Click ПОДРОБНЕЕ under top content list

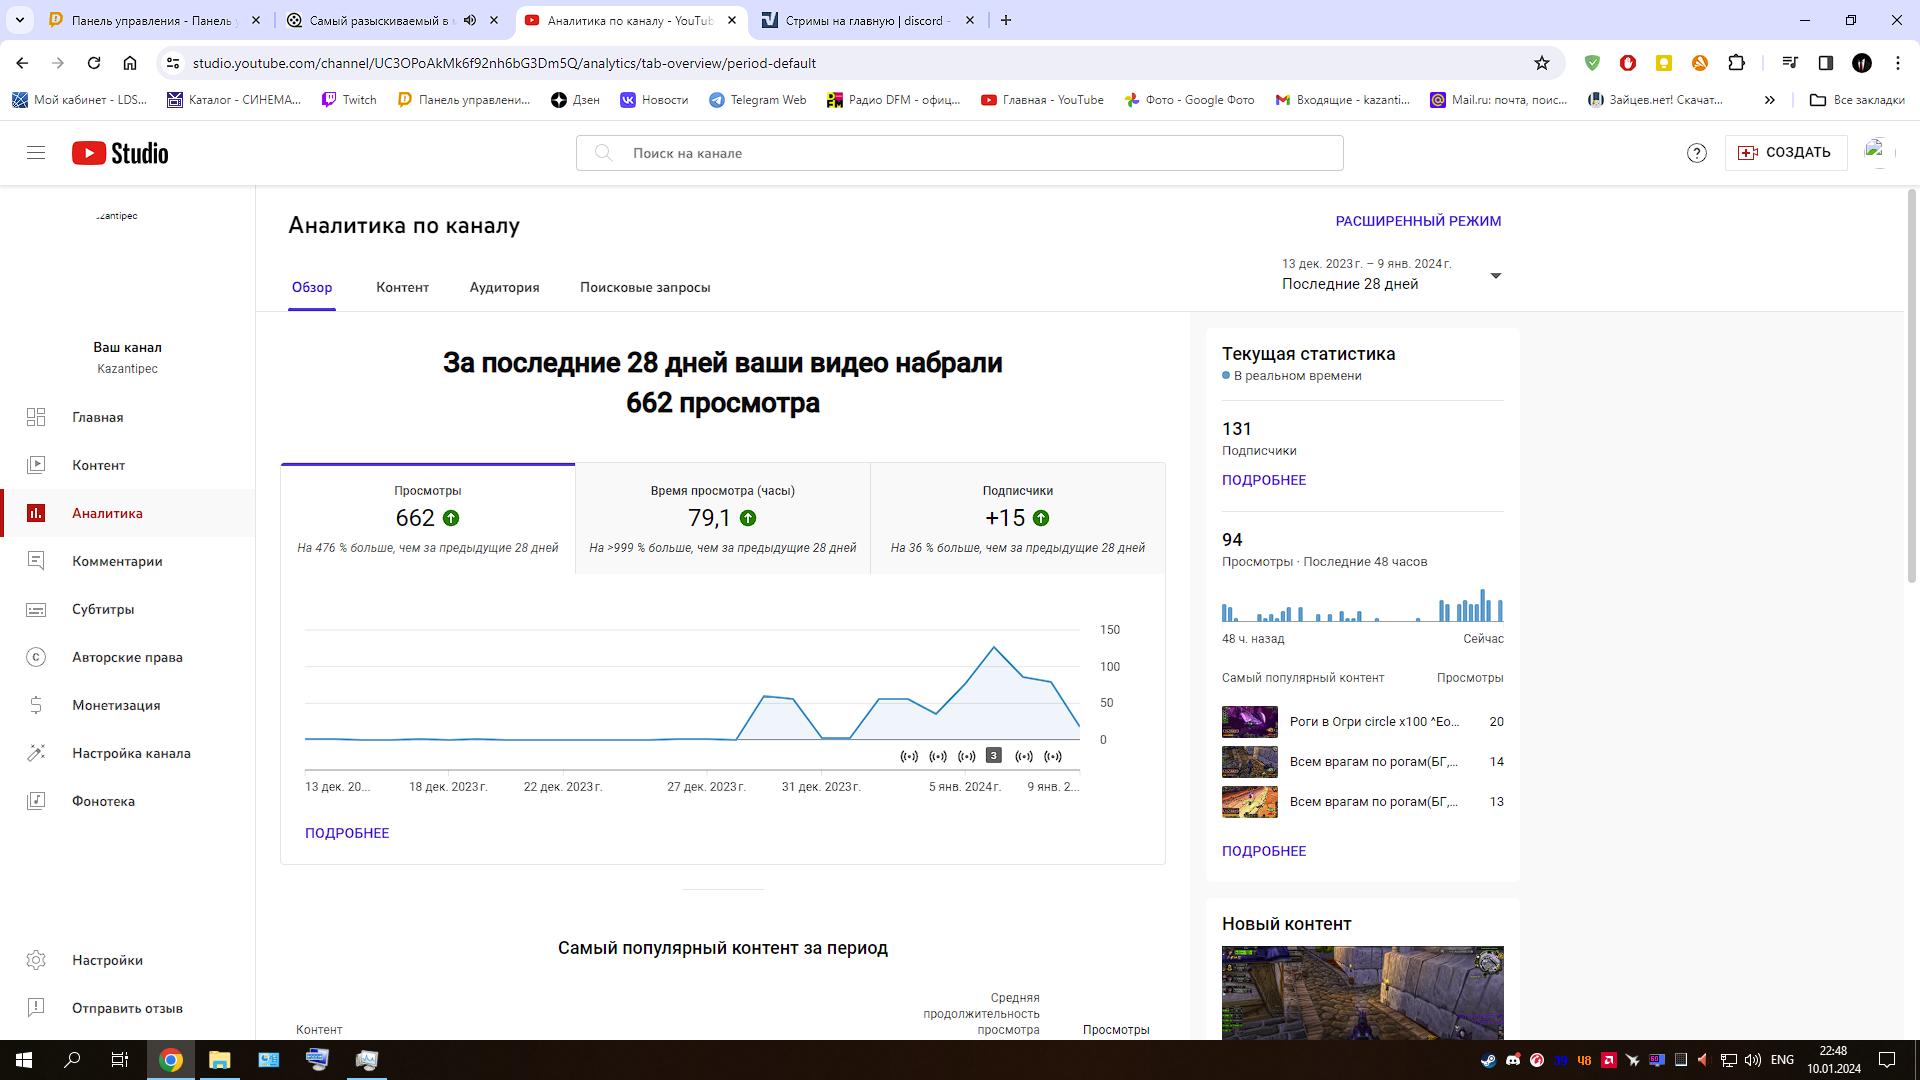[1264, 851]
